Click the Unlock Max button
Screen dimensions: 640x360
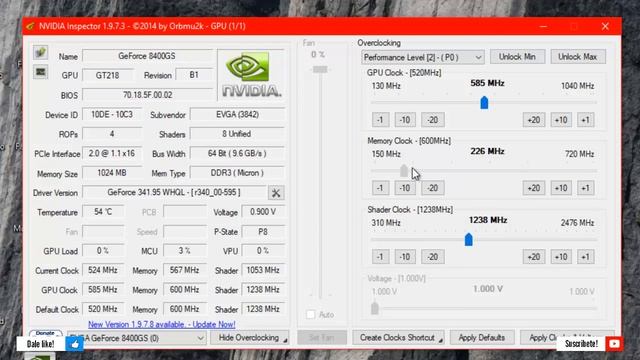click(x=578, y=57)
